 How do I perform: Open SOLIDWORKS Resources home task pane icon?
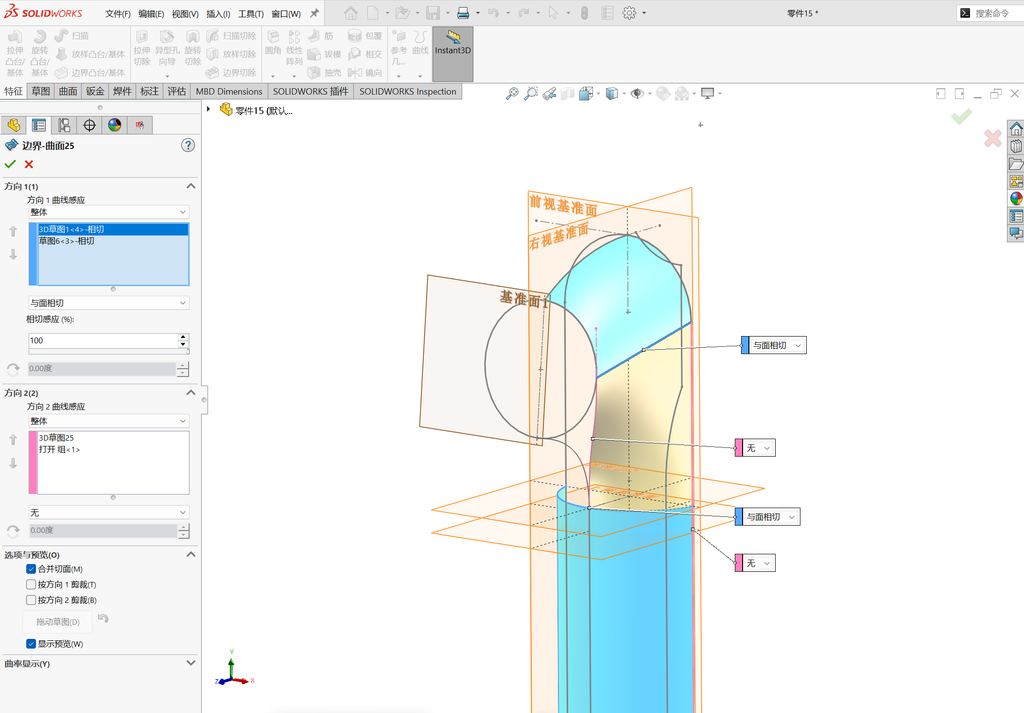tap(1016, 129)
